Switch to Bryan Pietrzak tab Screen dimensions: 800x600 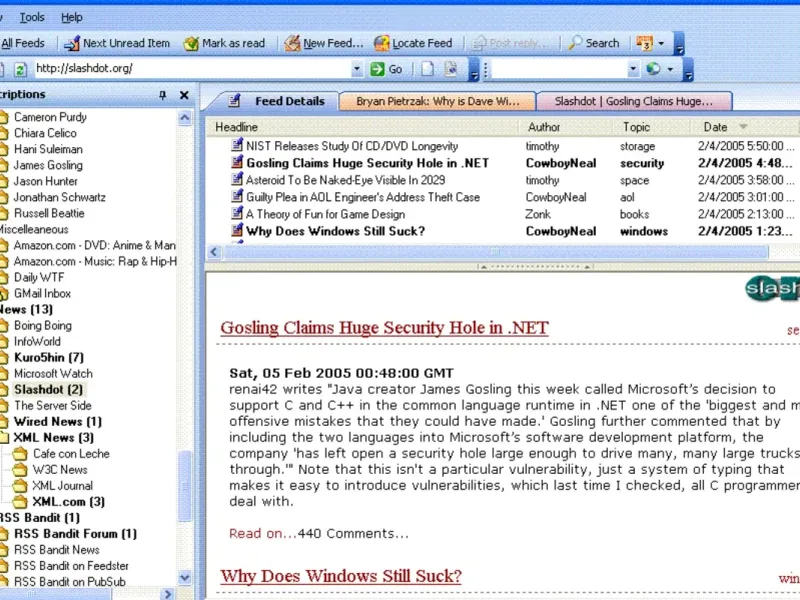point(437,101)
